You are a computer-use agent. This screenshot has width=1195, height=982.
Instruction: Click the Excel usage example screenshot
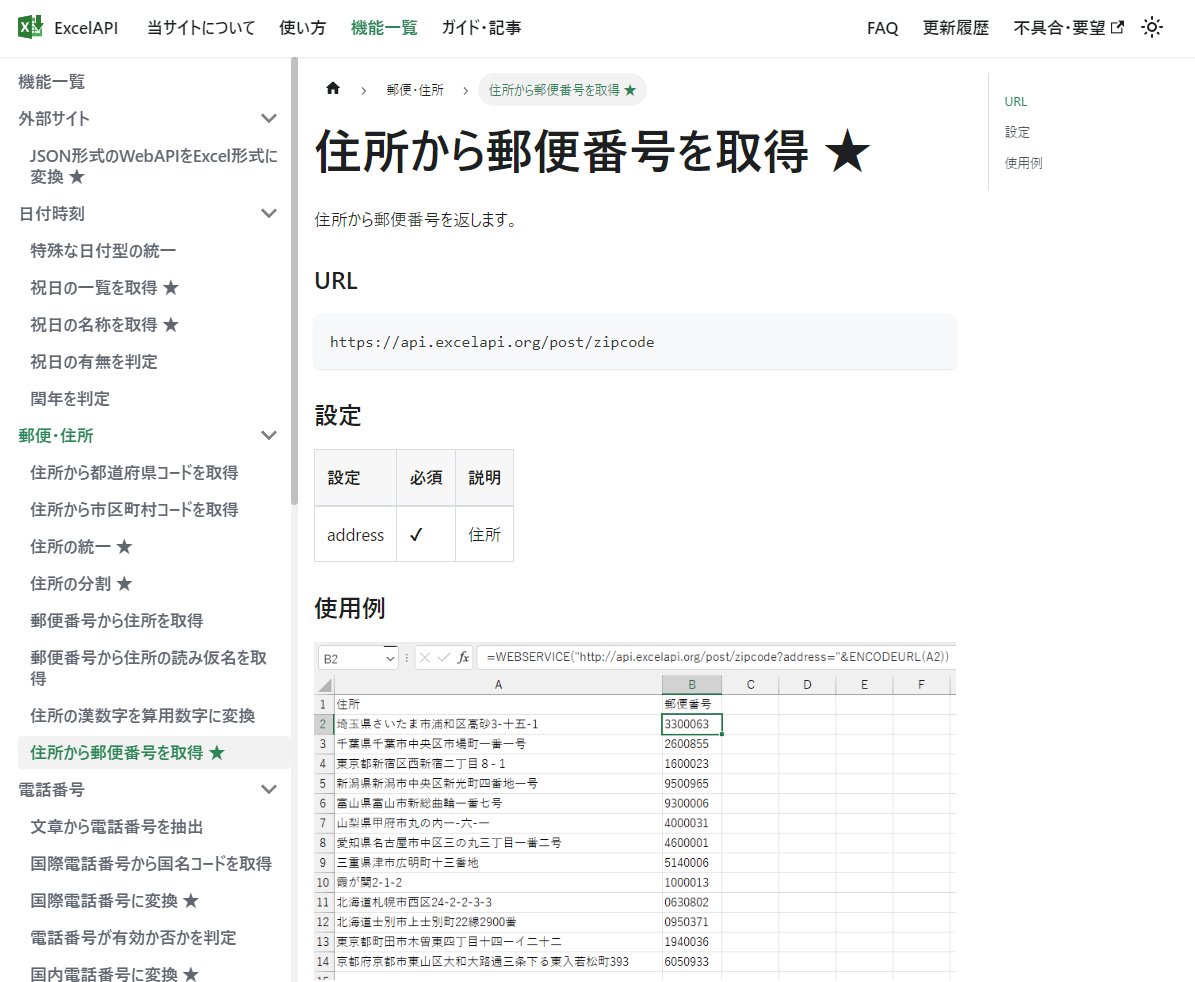click(635, 810)
